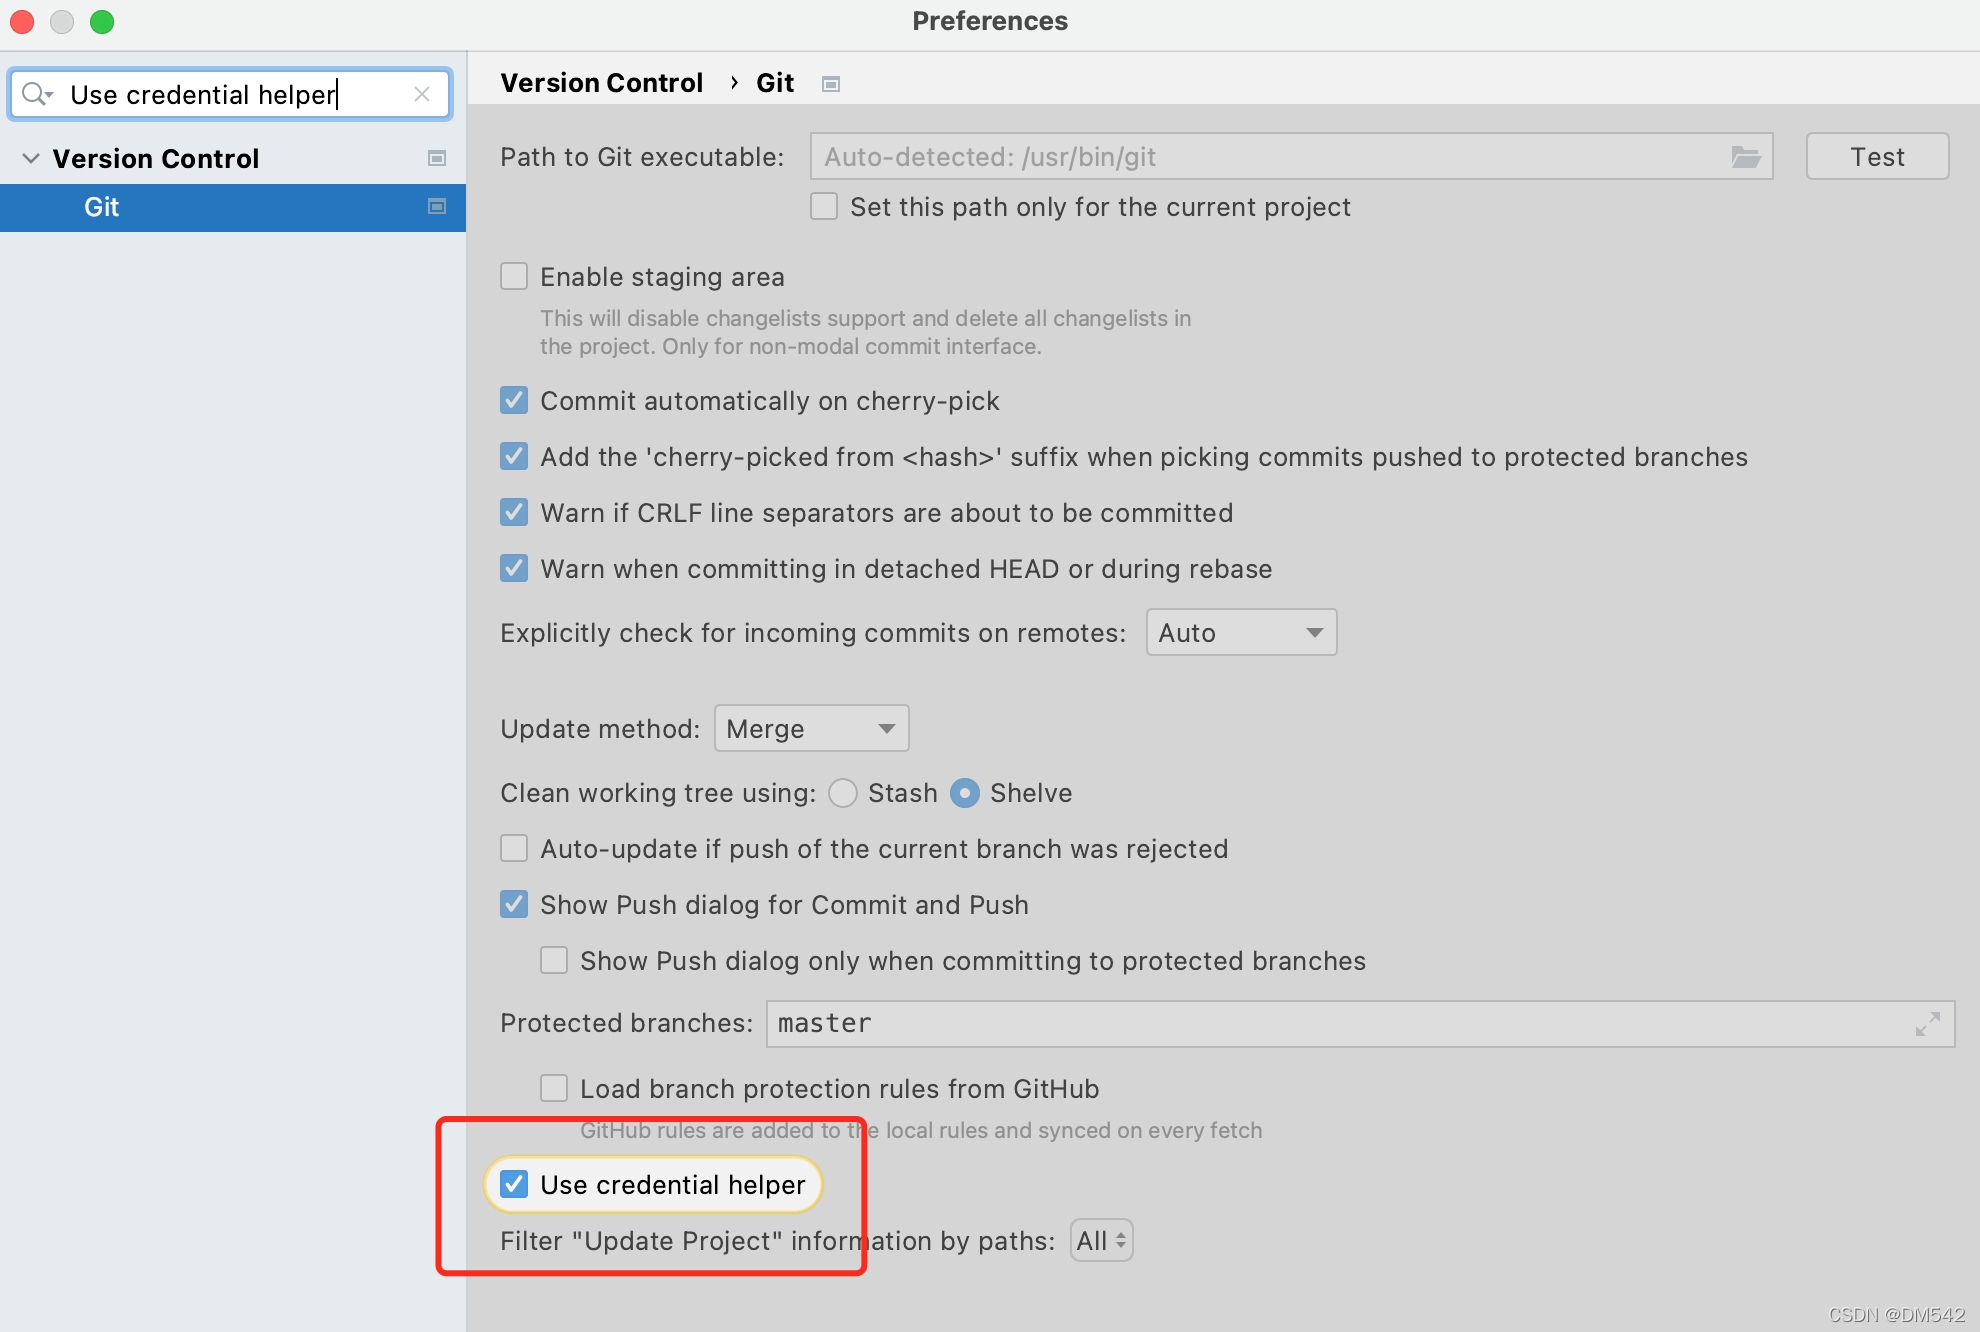Click the square icon next to Git sidebar entry
This screenshot has width=1980, height=1332.
coord(437,207)
